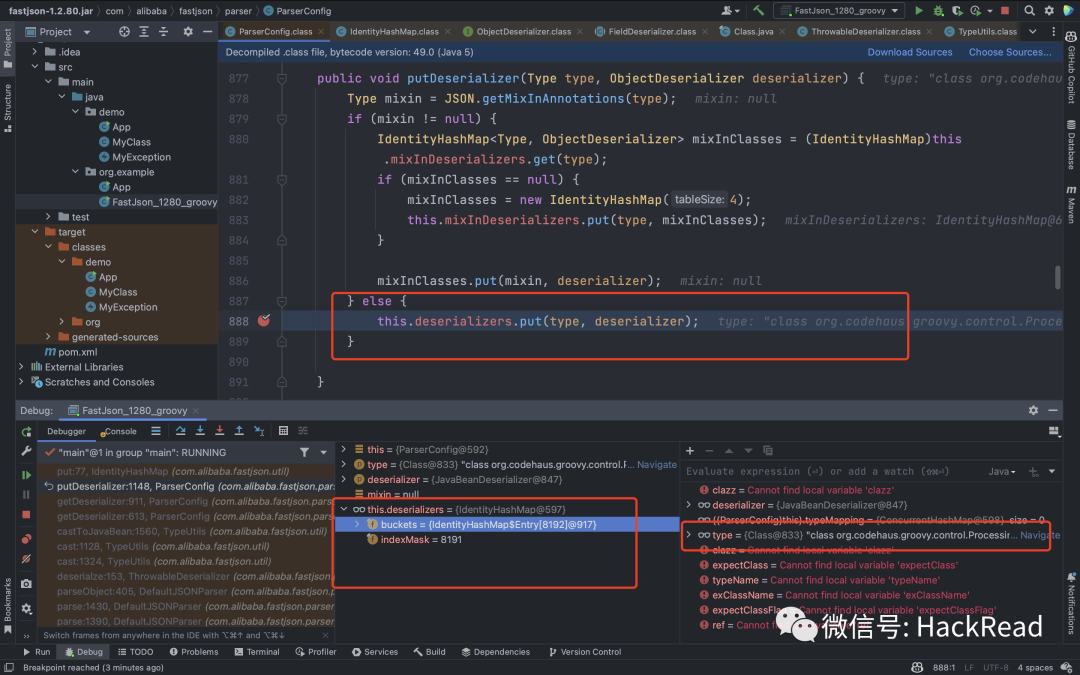Click the Evaluate expression input field
Screen dimensions: 1080x675
830,471
